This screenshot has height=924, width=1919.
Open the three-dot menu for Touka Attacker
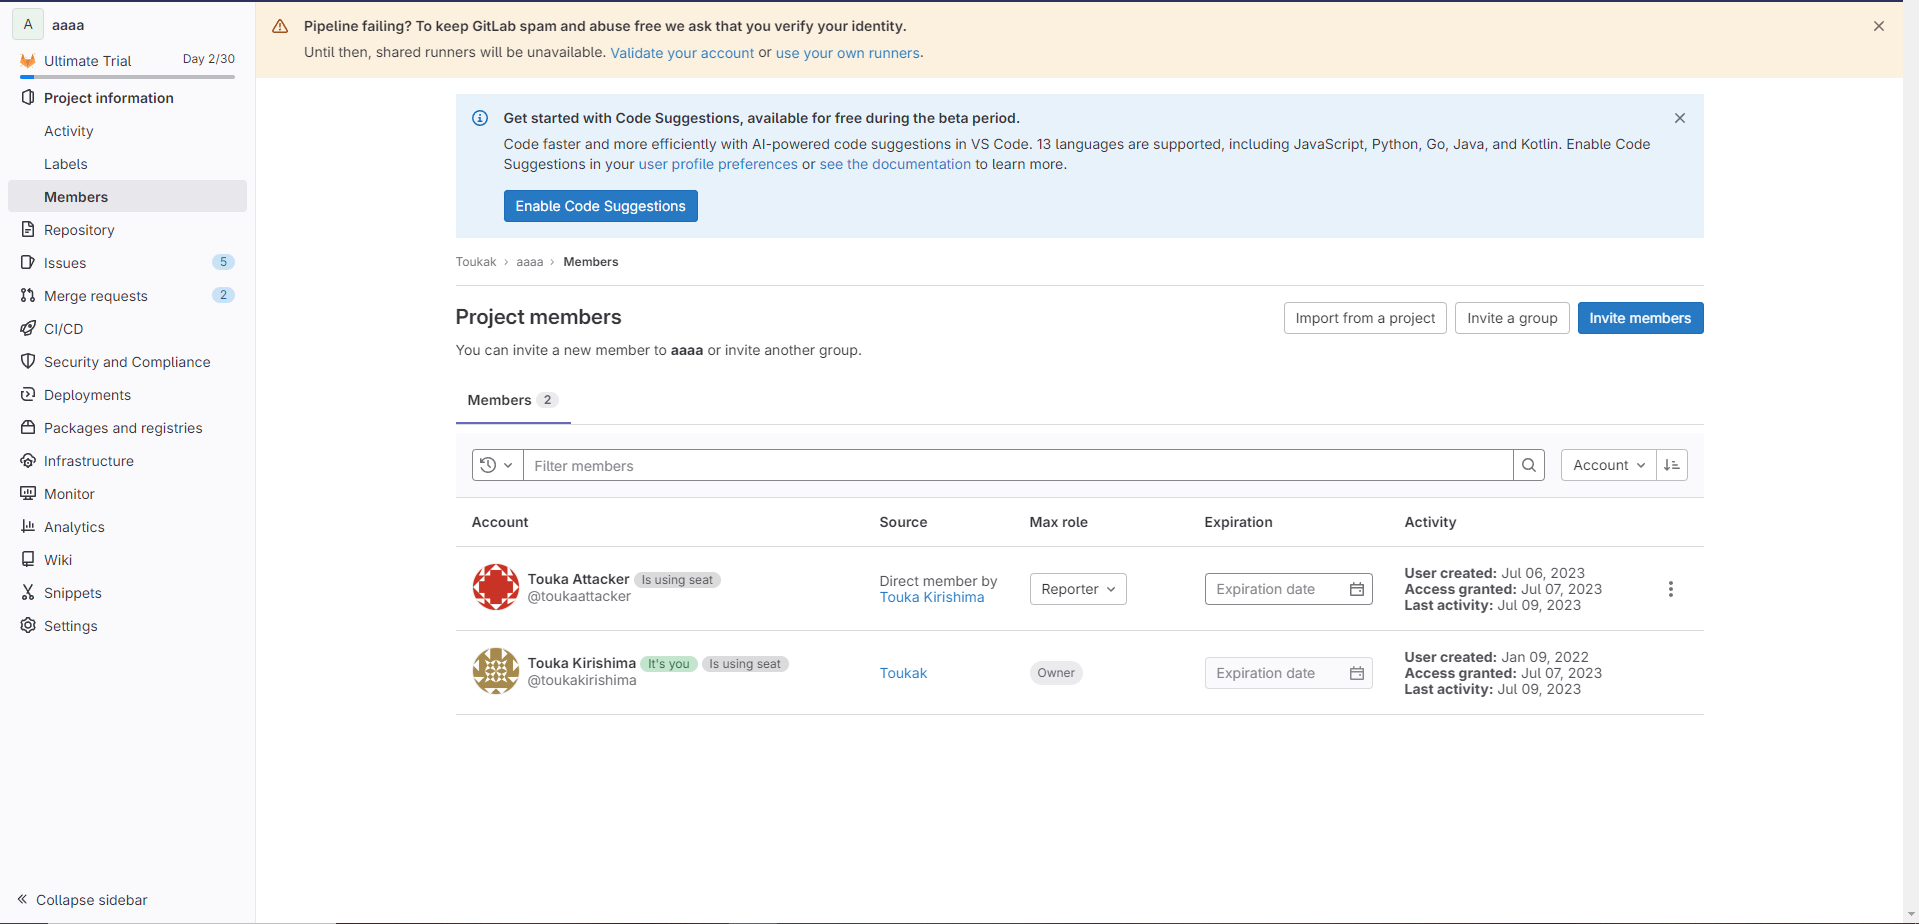click(x=1670, y=589)
